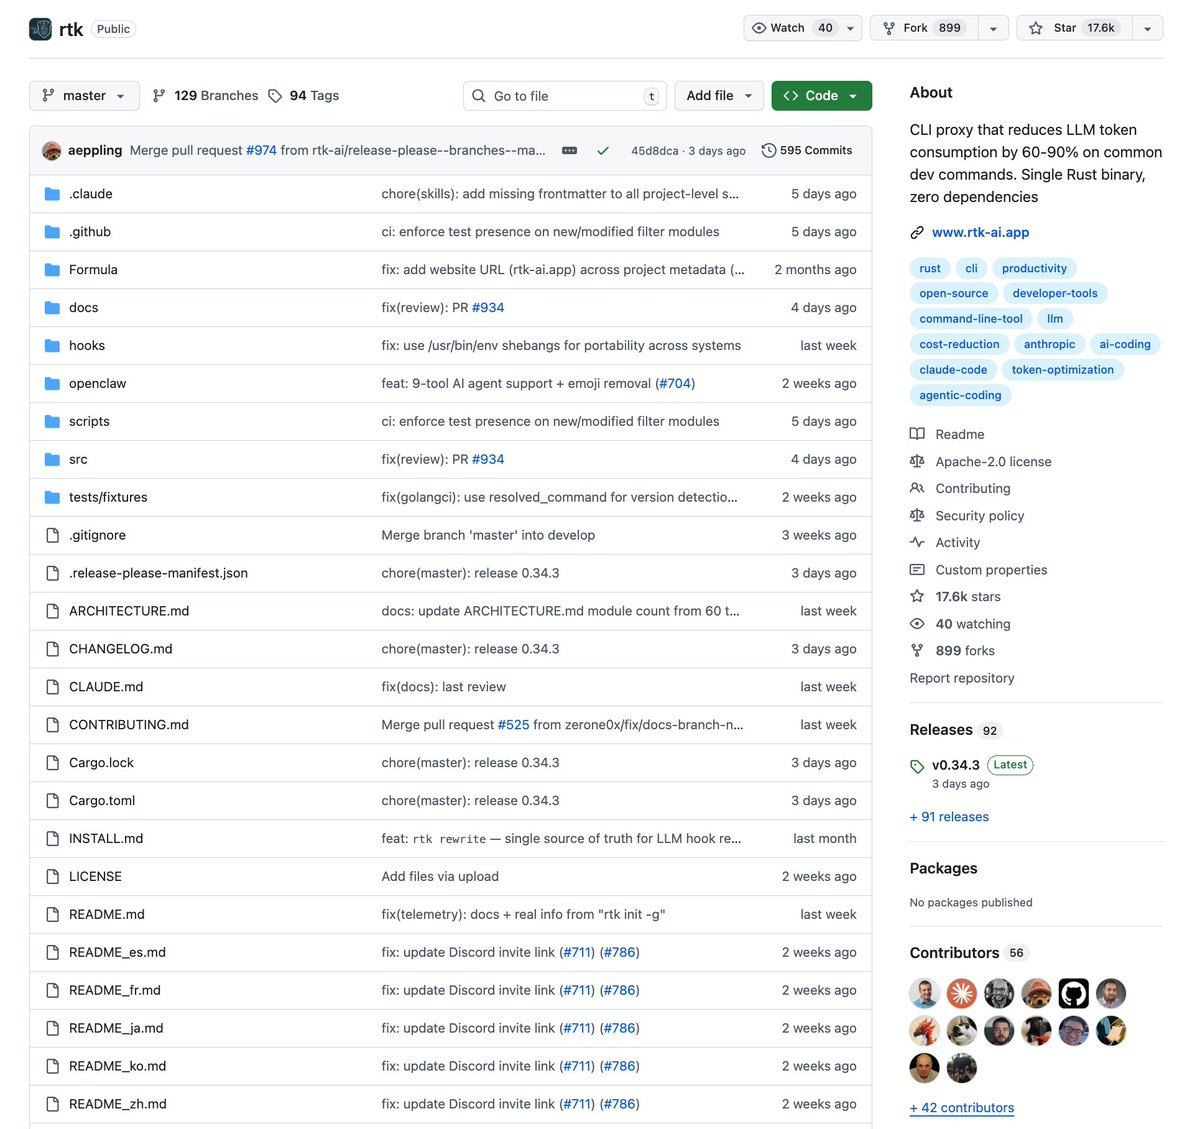Open the Activity pulse icon link
The width and height of the screenshot is (1200, 1129).
(917, 542)
